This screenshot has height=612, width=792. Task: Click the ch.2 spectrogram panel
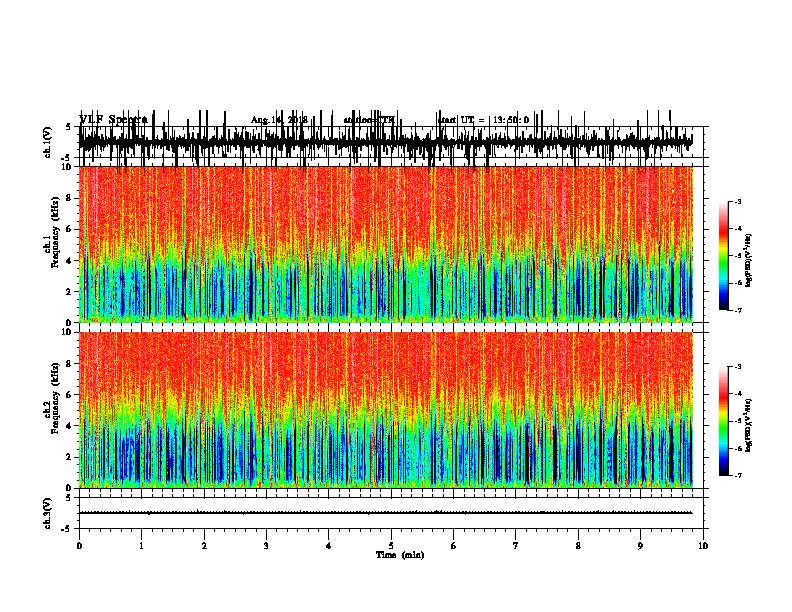(x=386, y=410)
